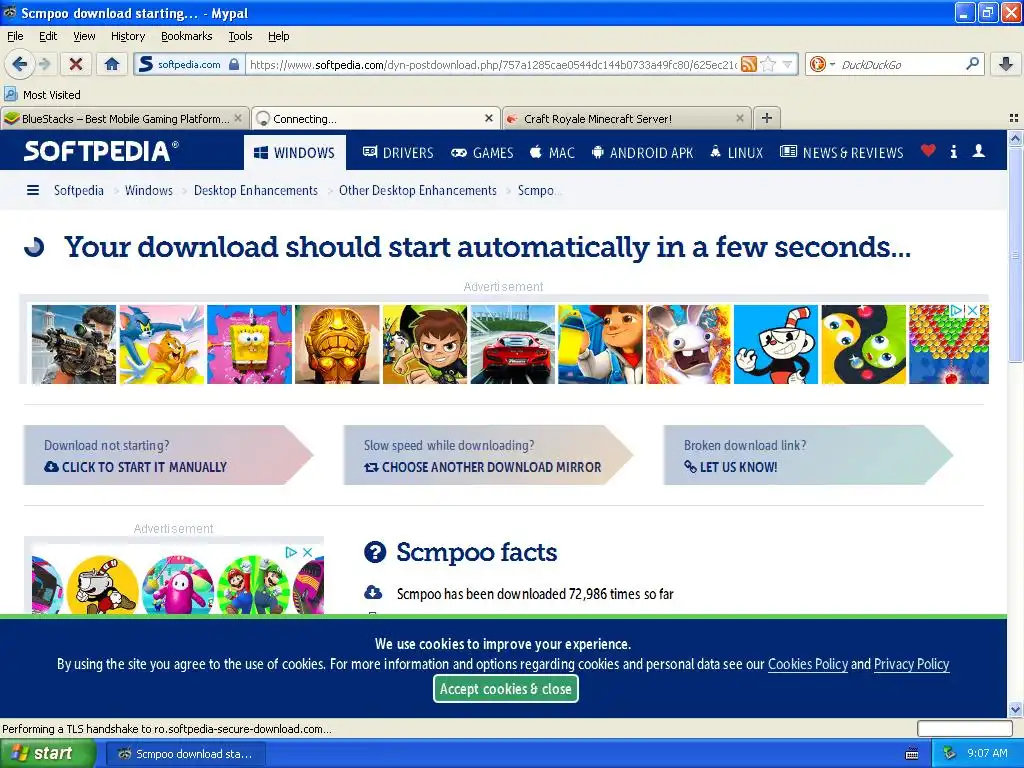Stop loading with the red X button

coord(76,64)
